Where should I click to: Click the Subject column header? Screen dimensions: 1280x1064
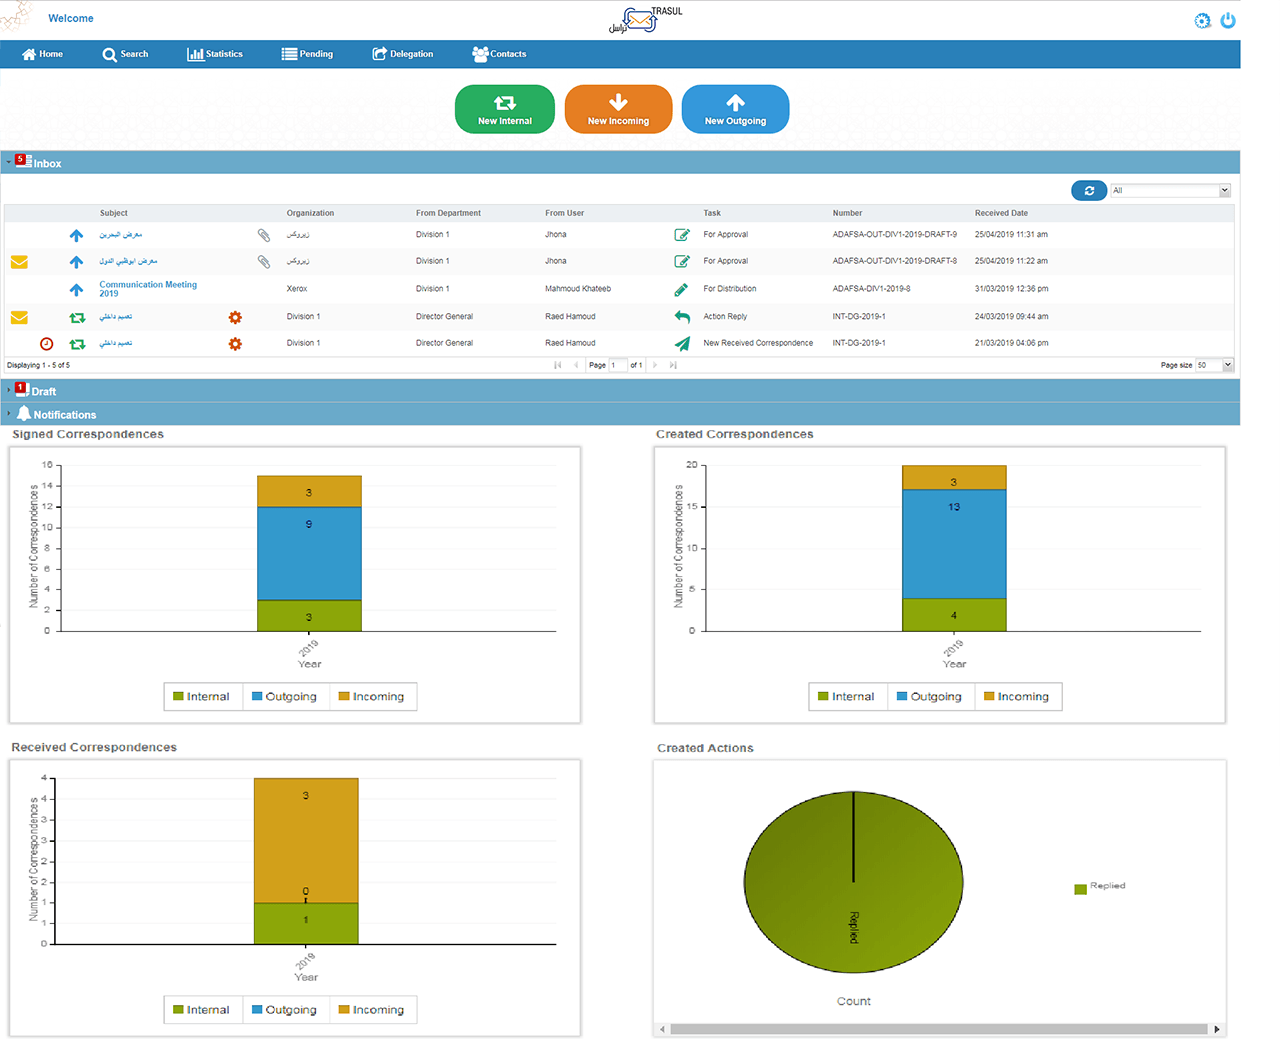click(114, 213)
